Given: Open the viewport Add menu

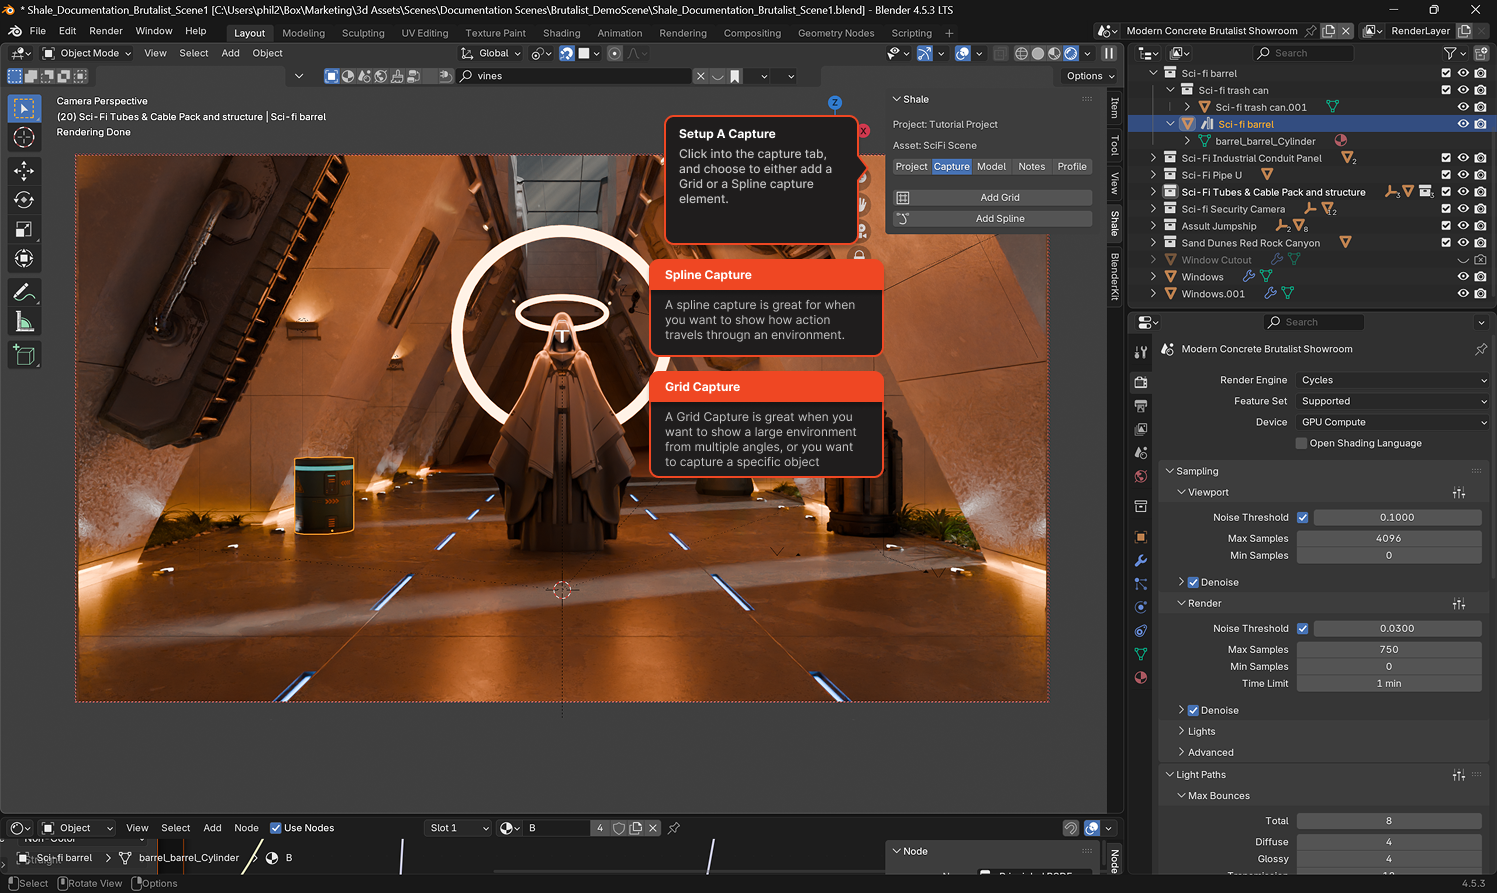Looking at the screenshot, I should pos(230,53).
